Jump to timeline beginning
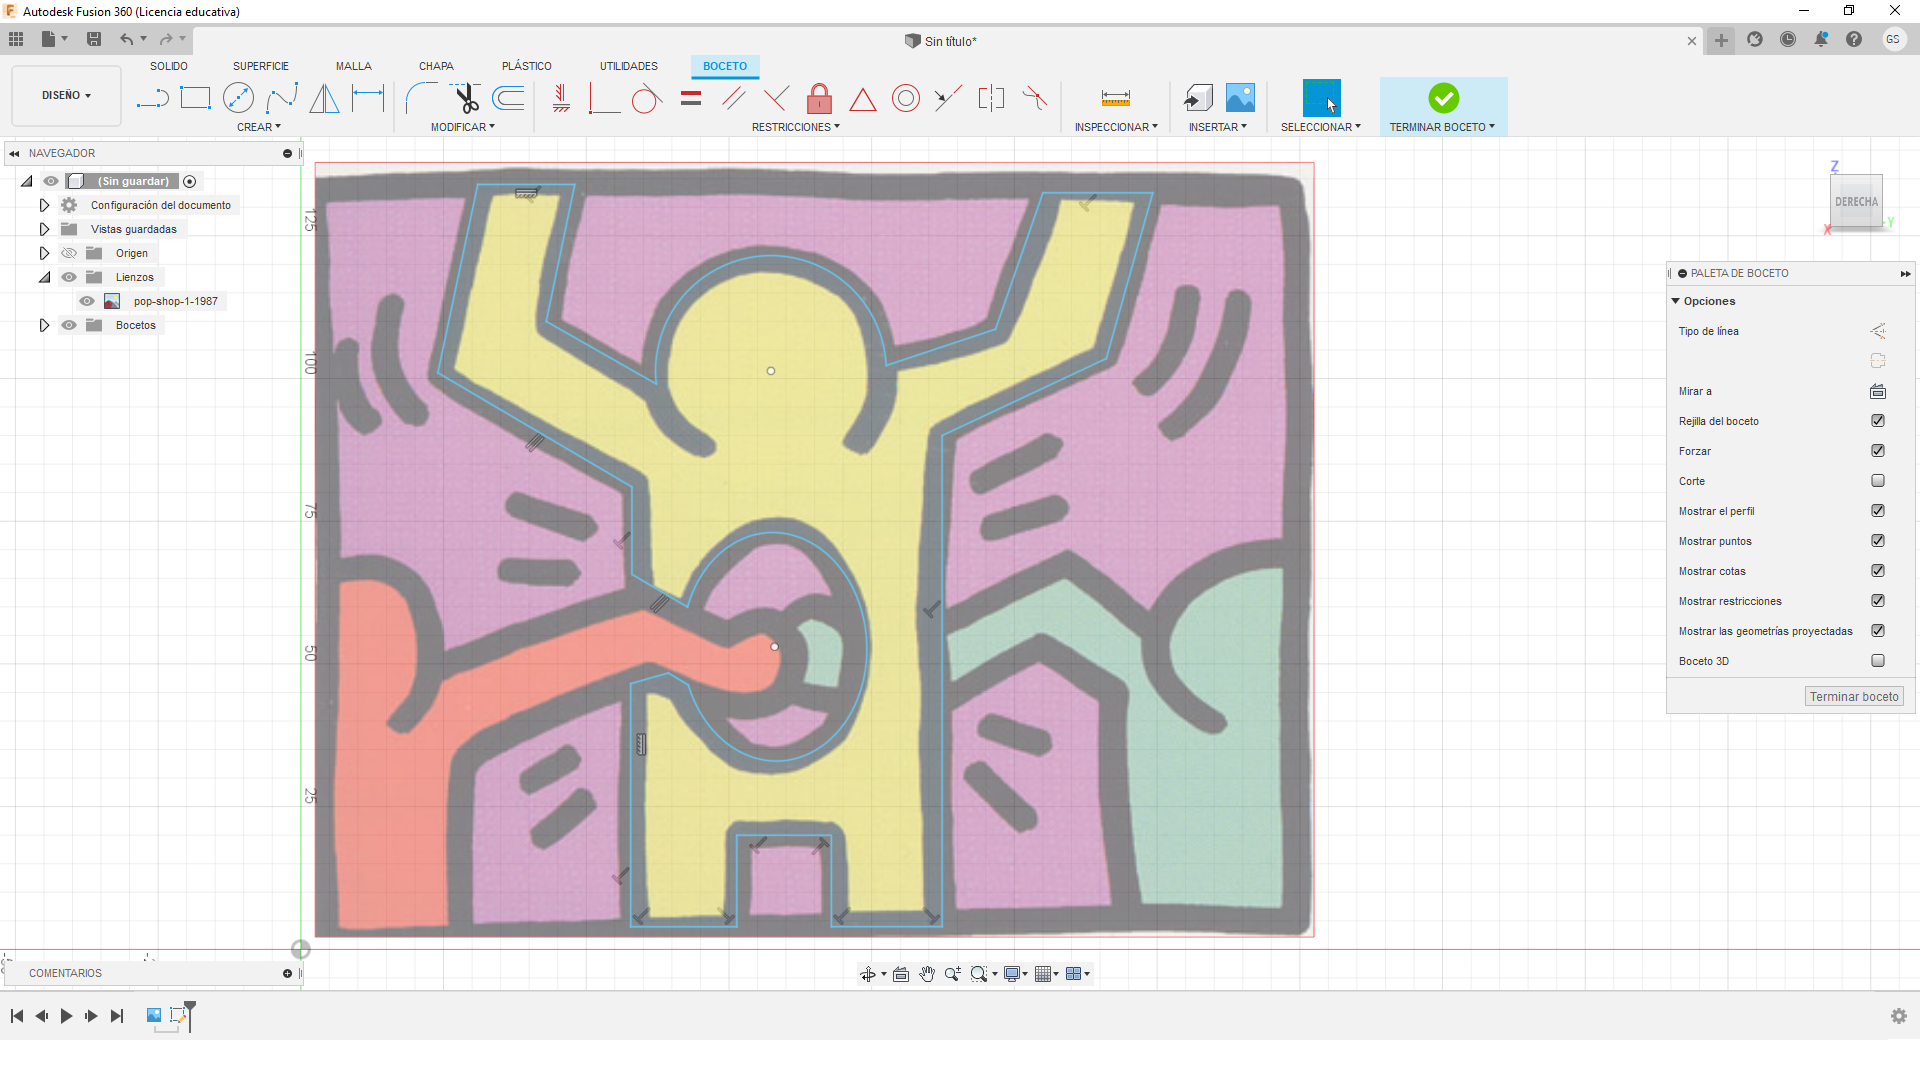 (x=17, y=1016)
